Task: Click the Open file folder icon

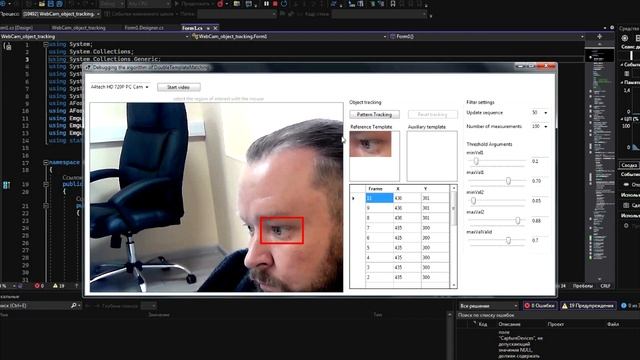Action: click(x=42, y=4)
